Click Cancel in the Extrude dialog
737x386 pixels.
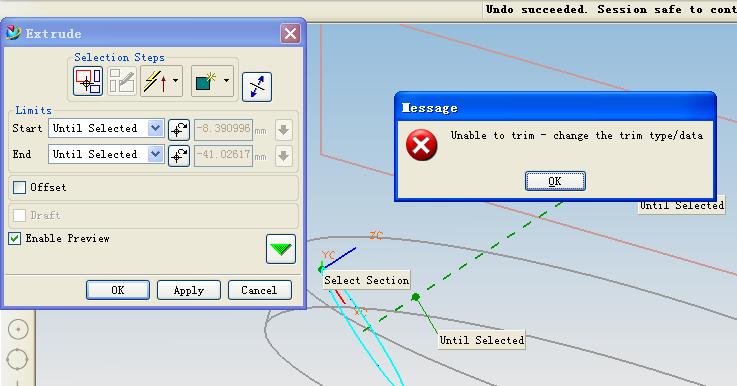pyautogui.click(x=259, y=290)
